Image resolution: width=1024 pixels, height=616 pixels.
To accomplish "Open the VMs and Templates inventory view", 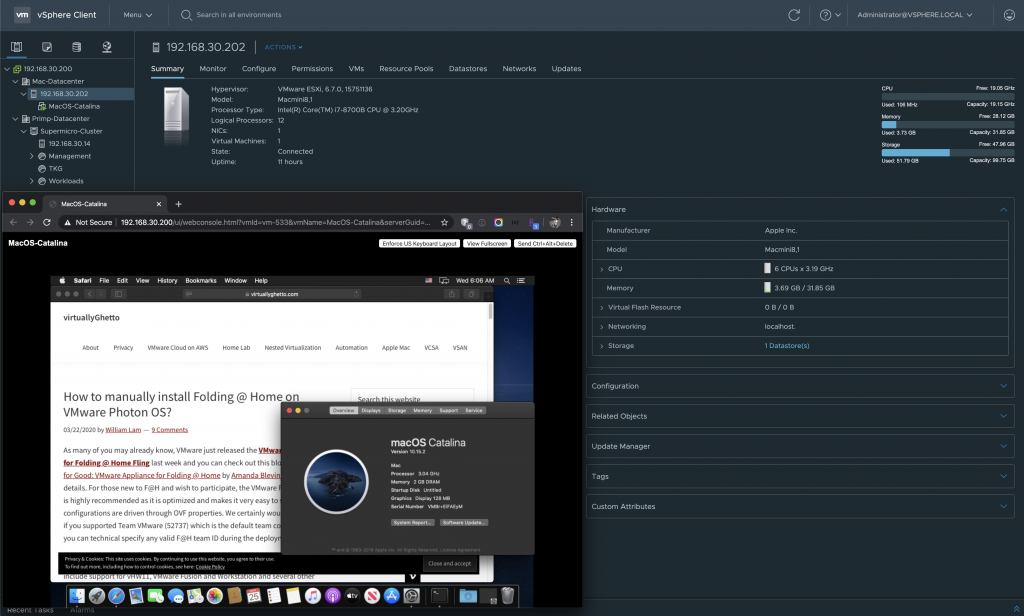I will pyautogui.click(x=47, y=47).
